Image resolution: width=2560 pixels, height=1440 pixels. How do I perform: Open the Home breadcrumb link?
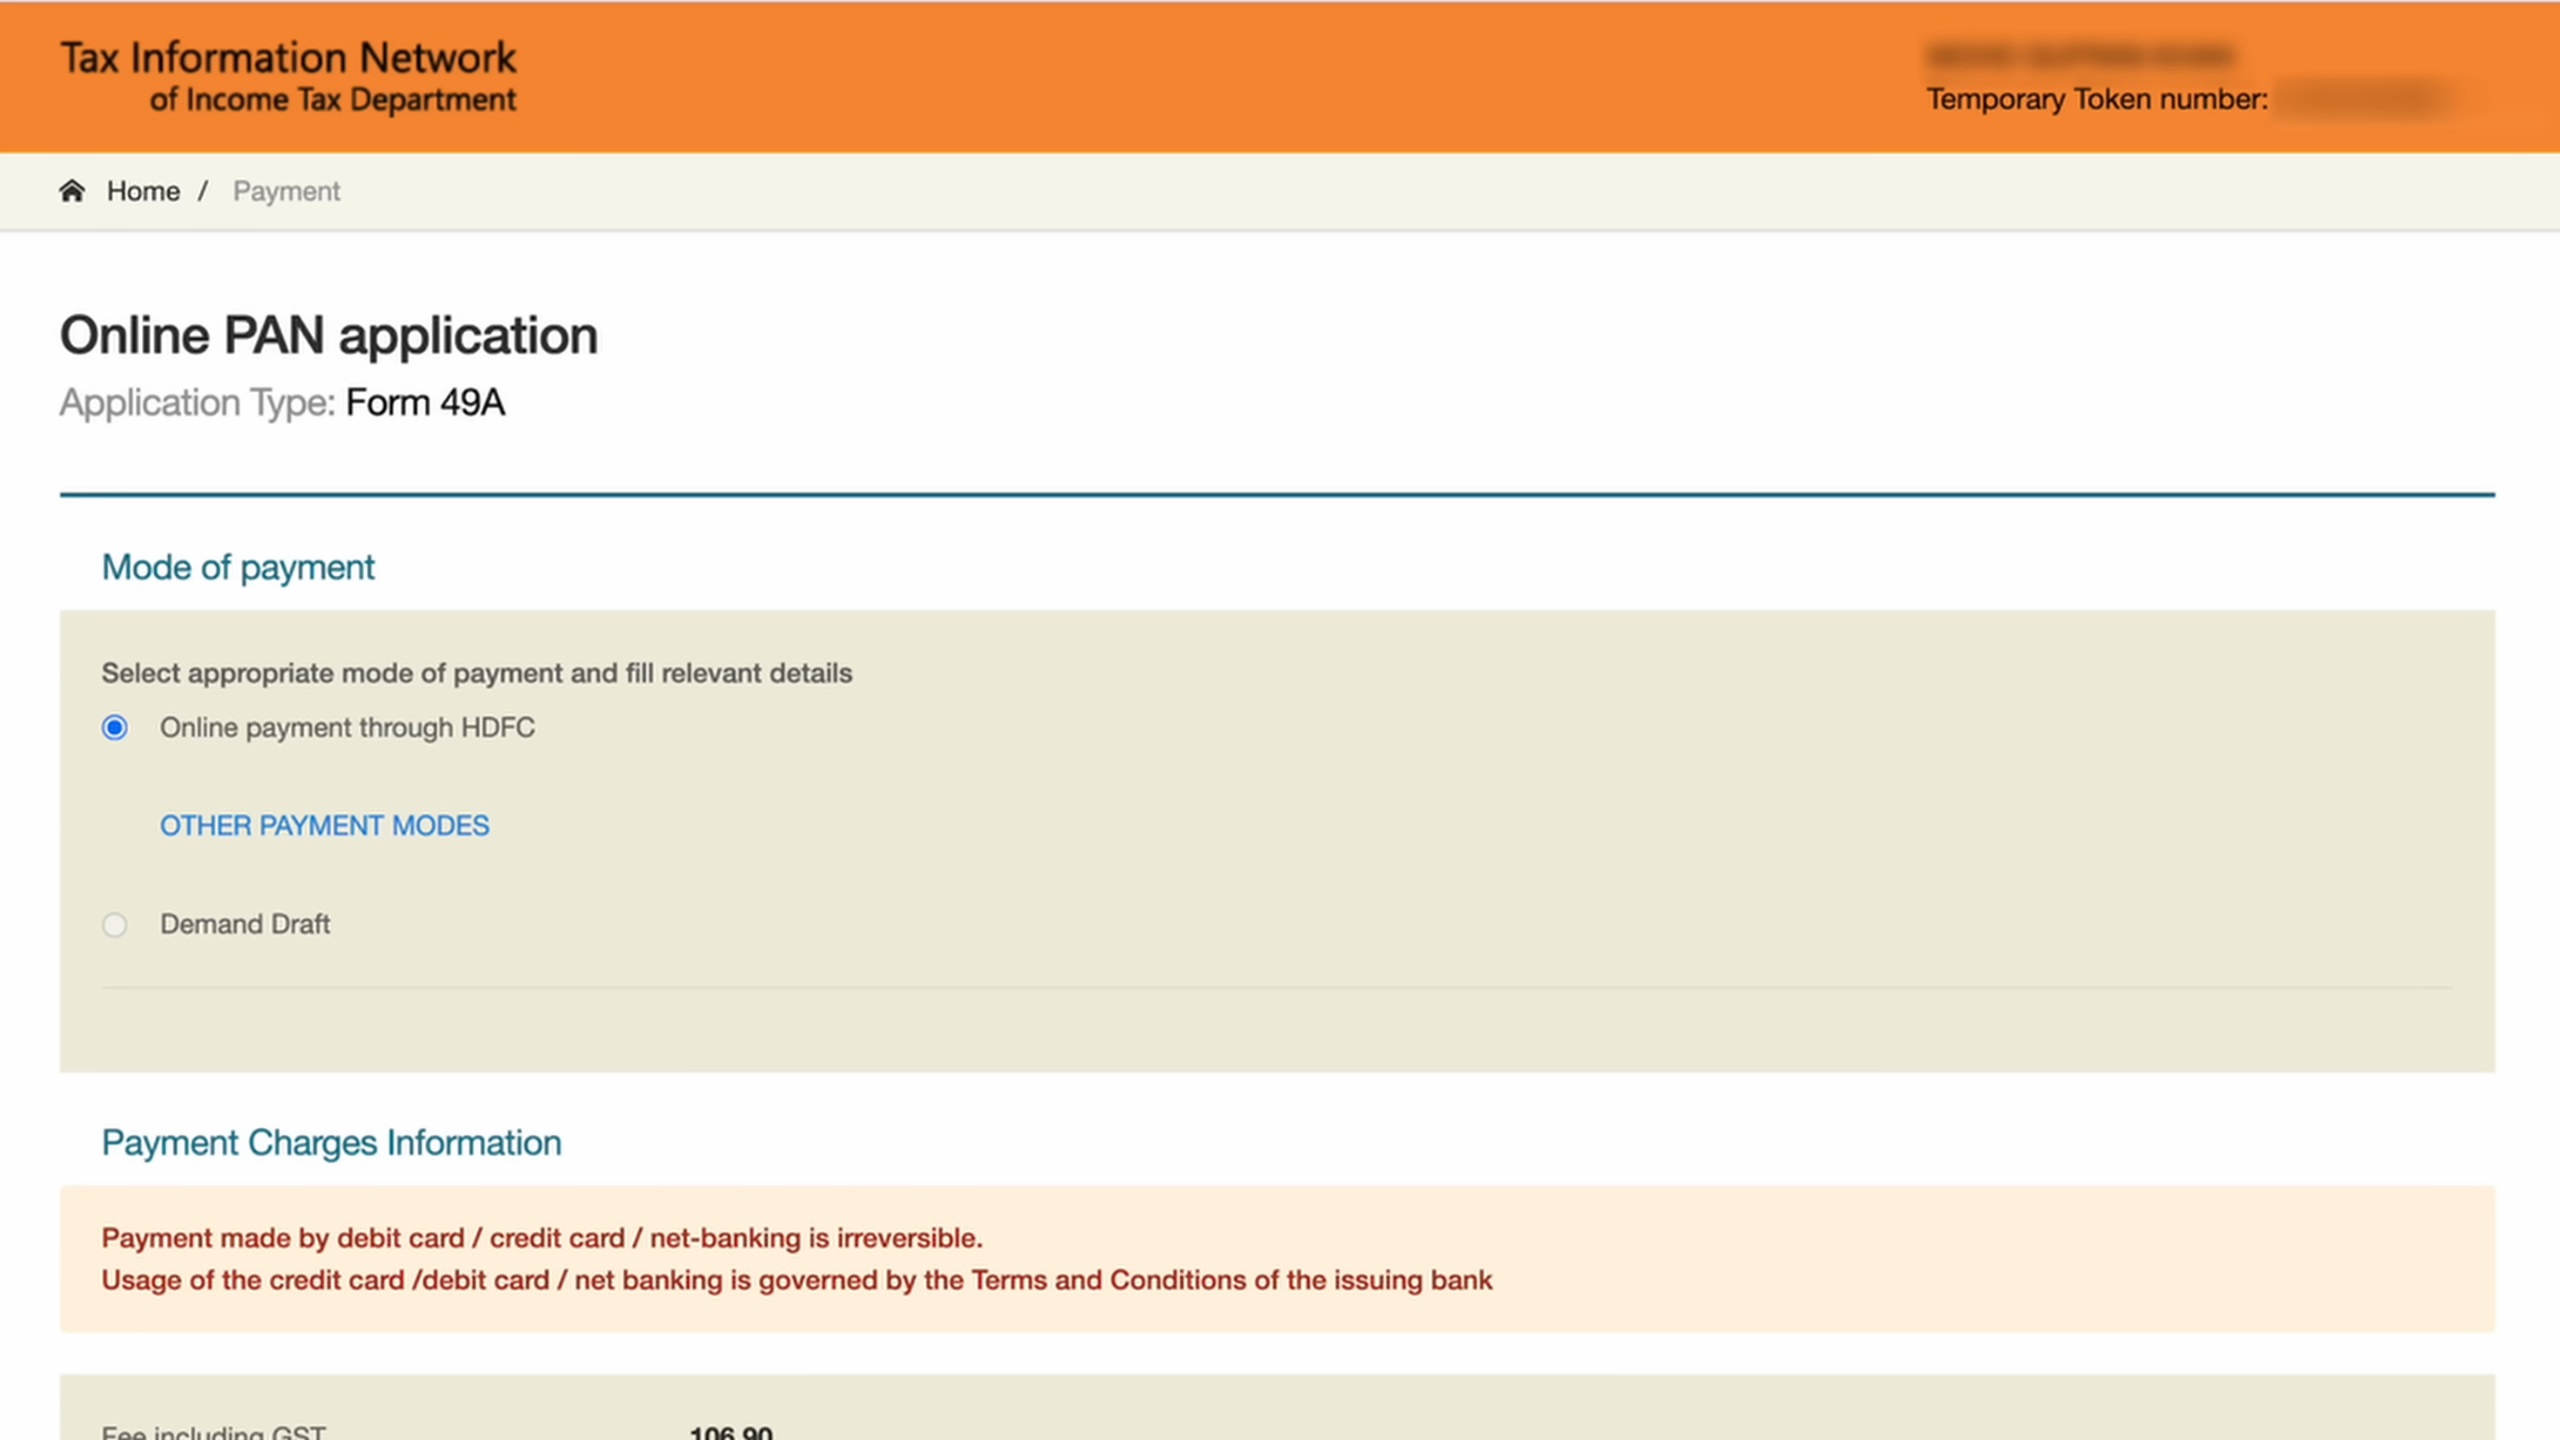[143, 190]
